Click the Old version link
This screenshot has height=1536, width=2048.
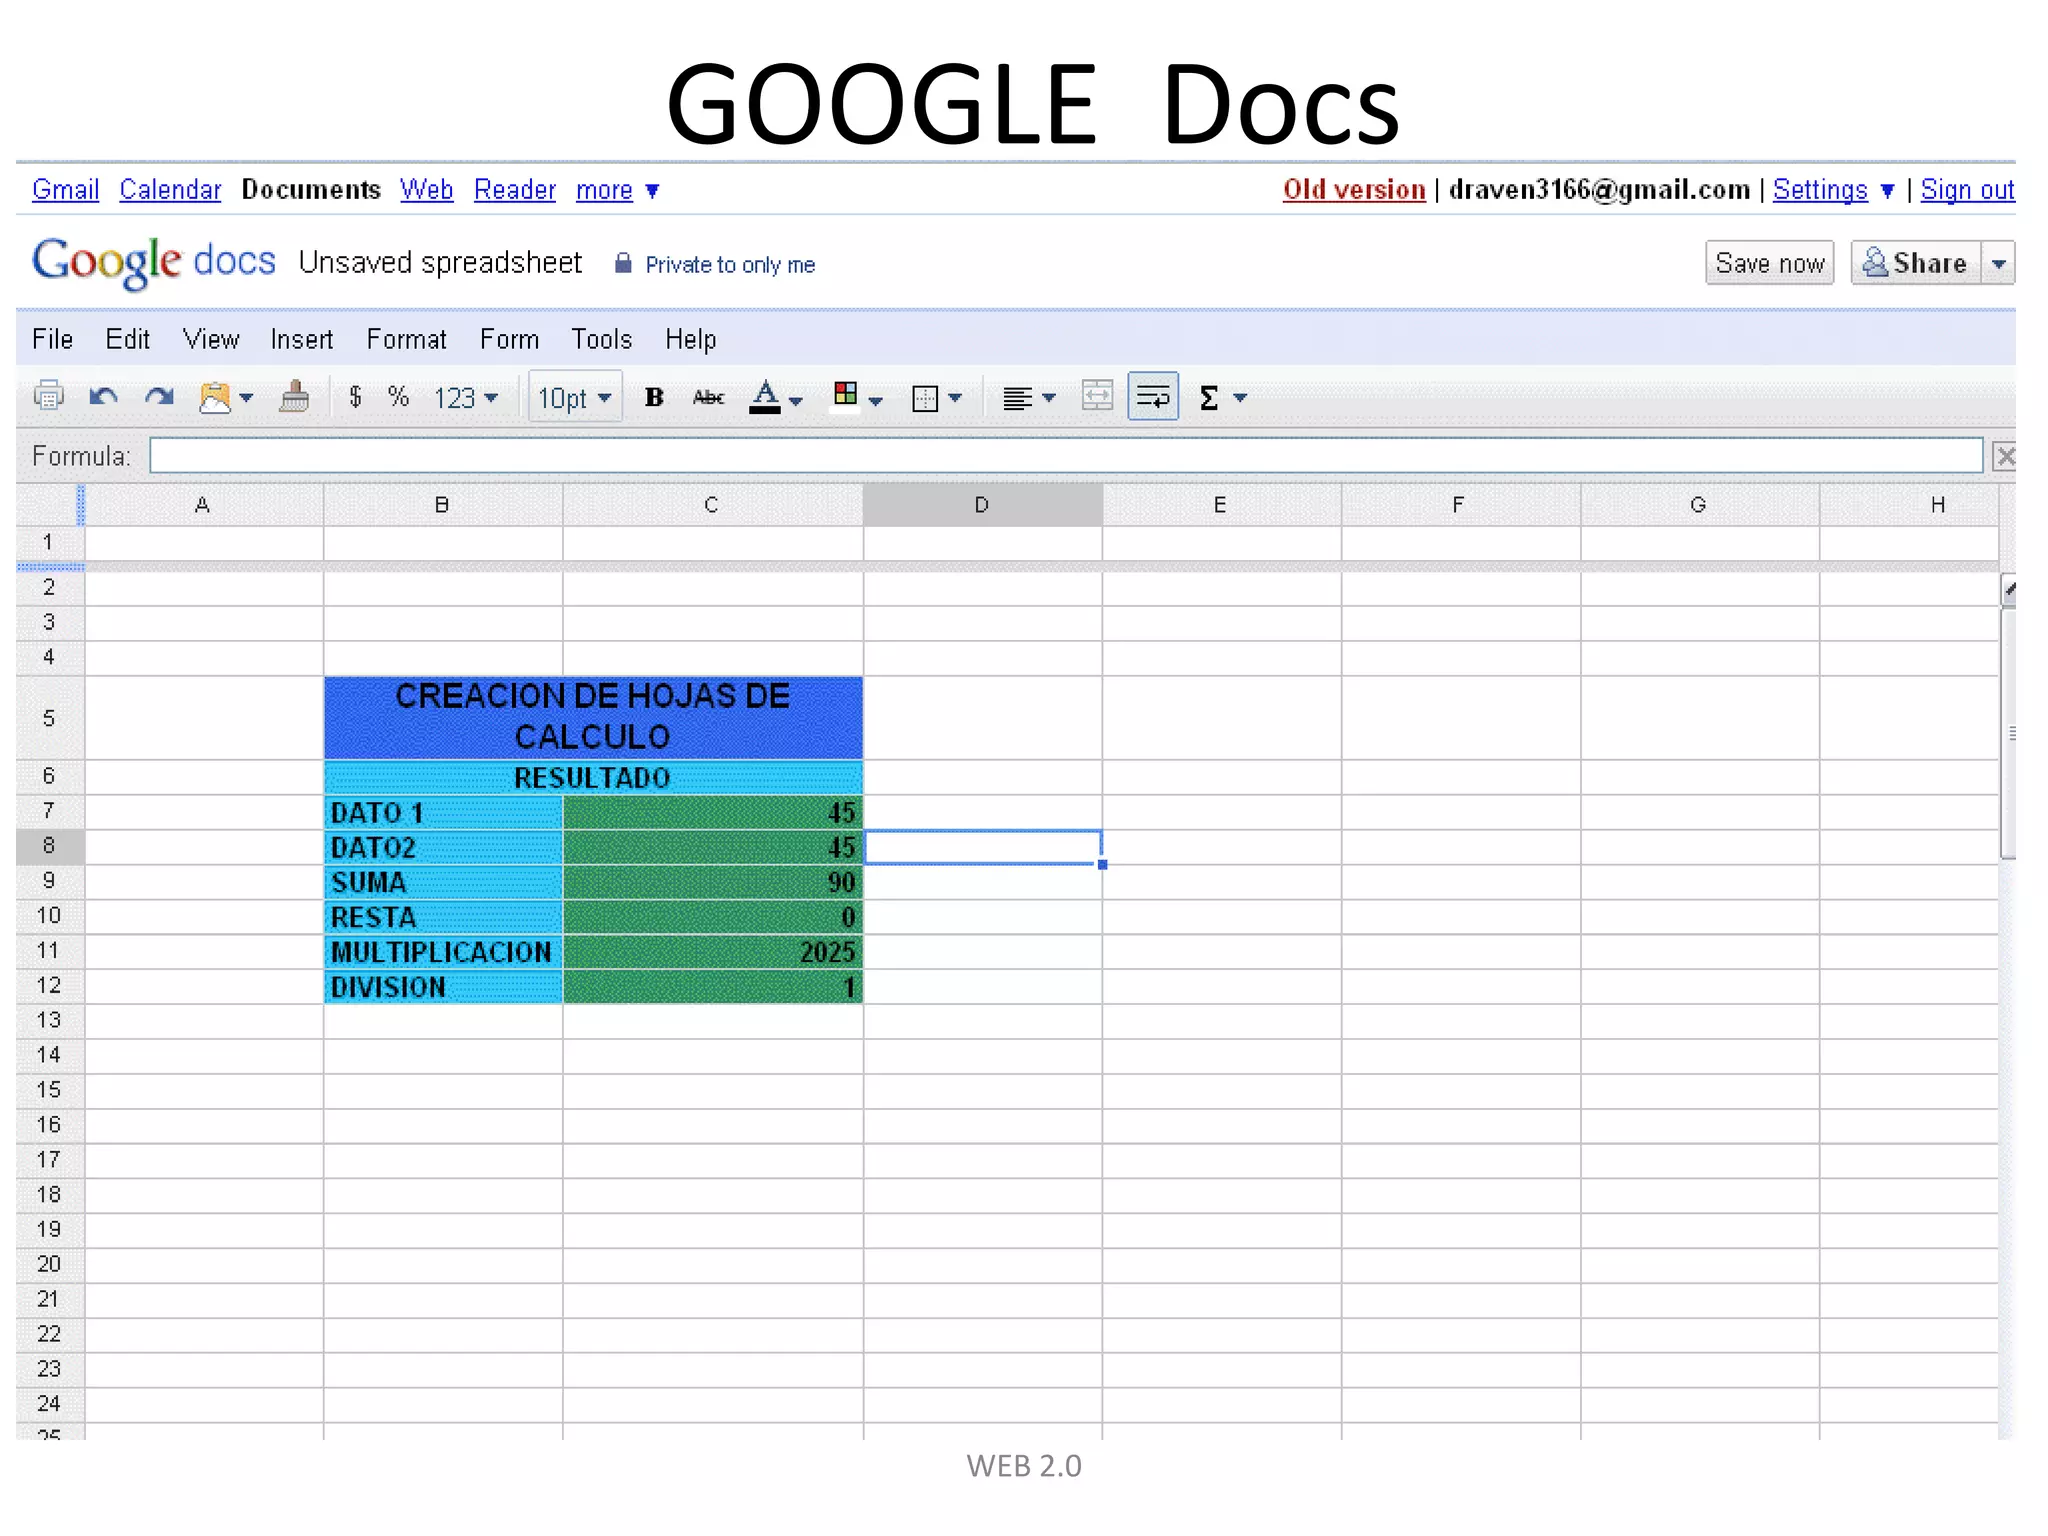(x=1354, y=189)
